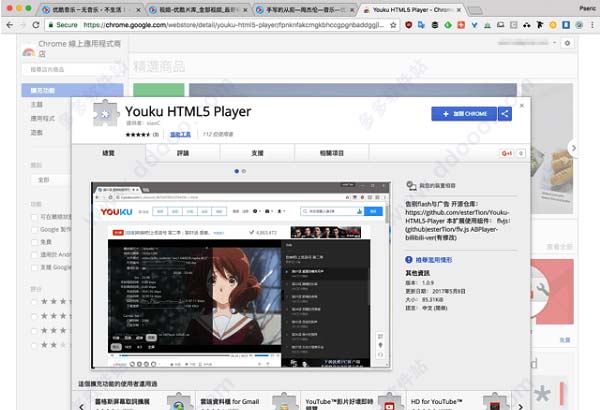
Task: Toggle the 免費 free filter checkbox
Action: [34, 242]
